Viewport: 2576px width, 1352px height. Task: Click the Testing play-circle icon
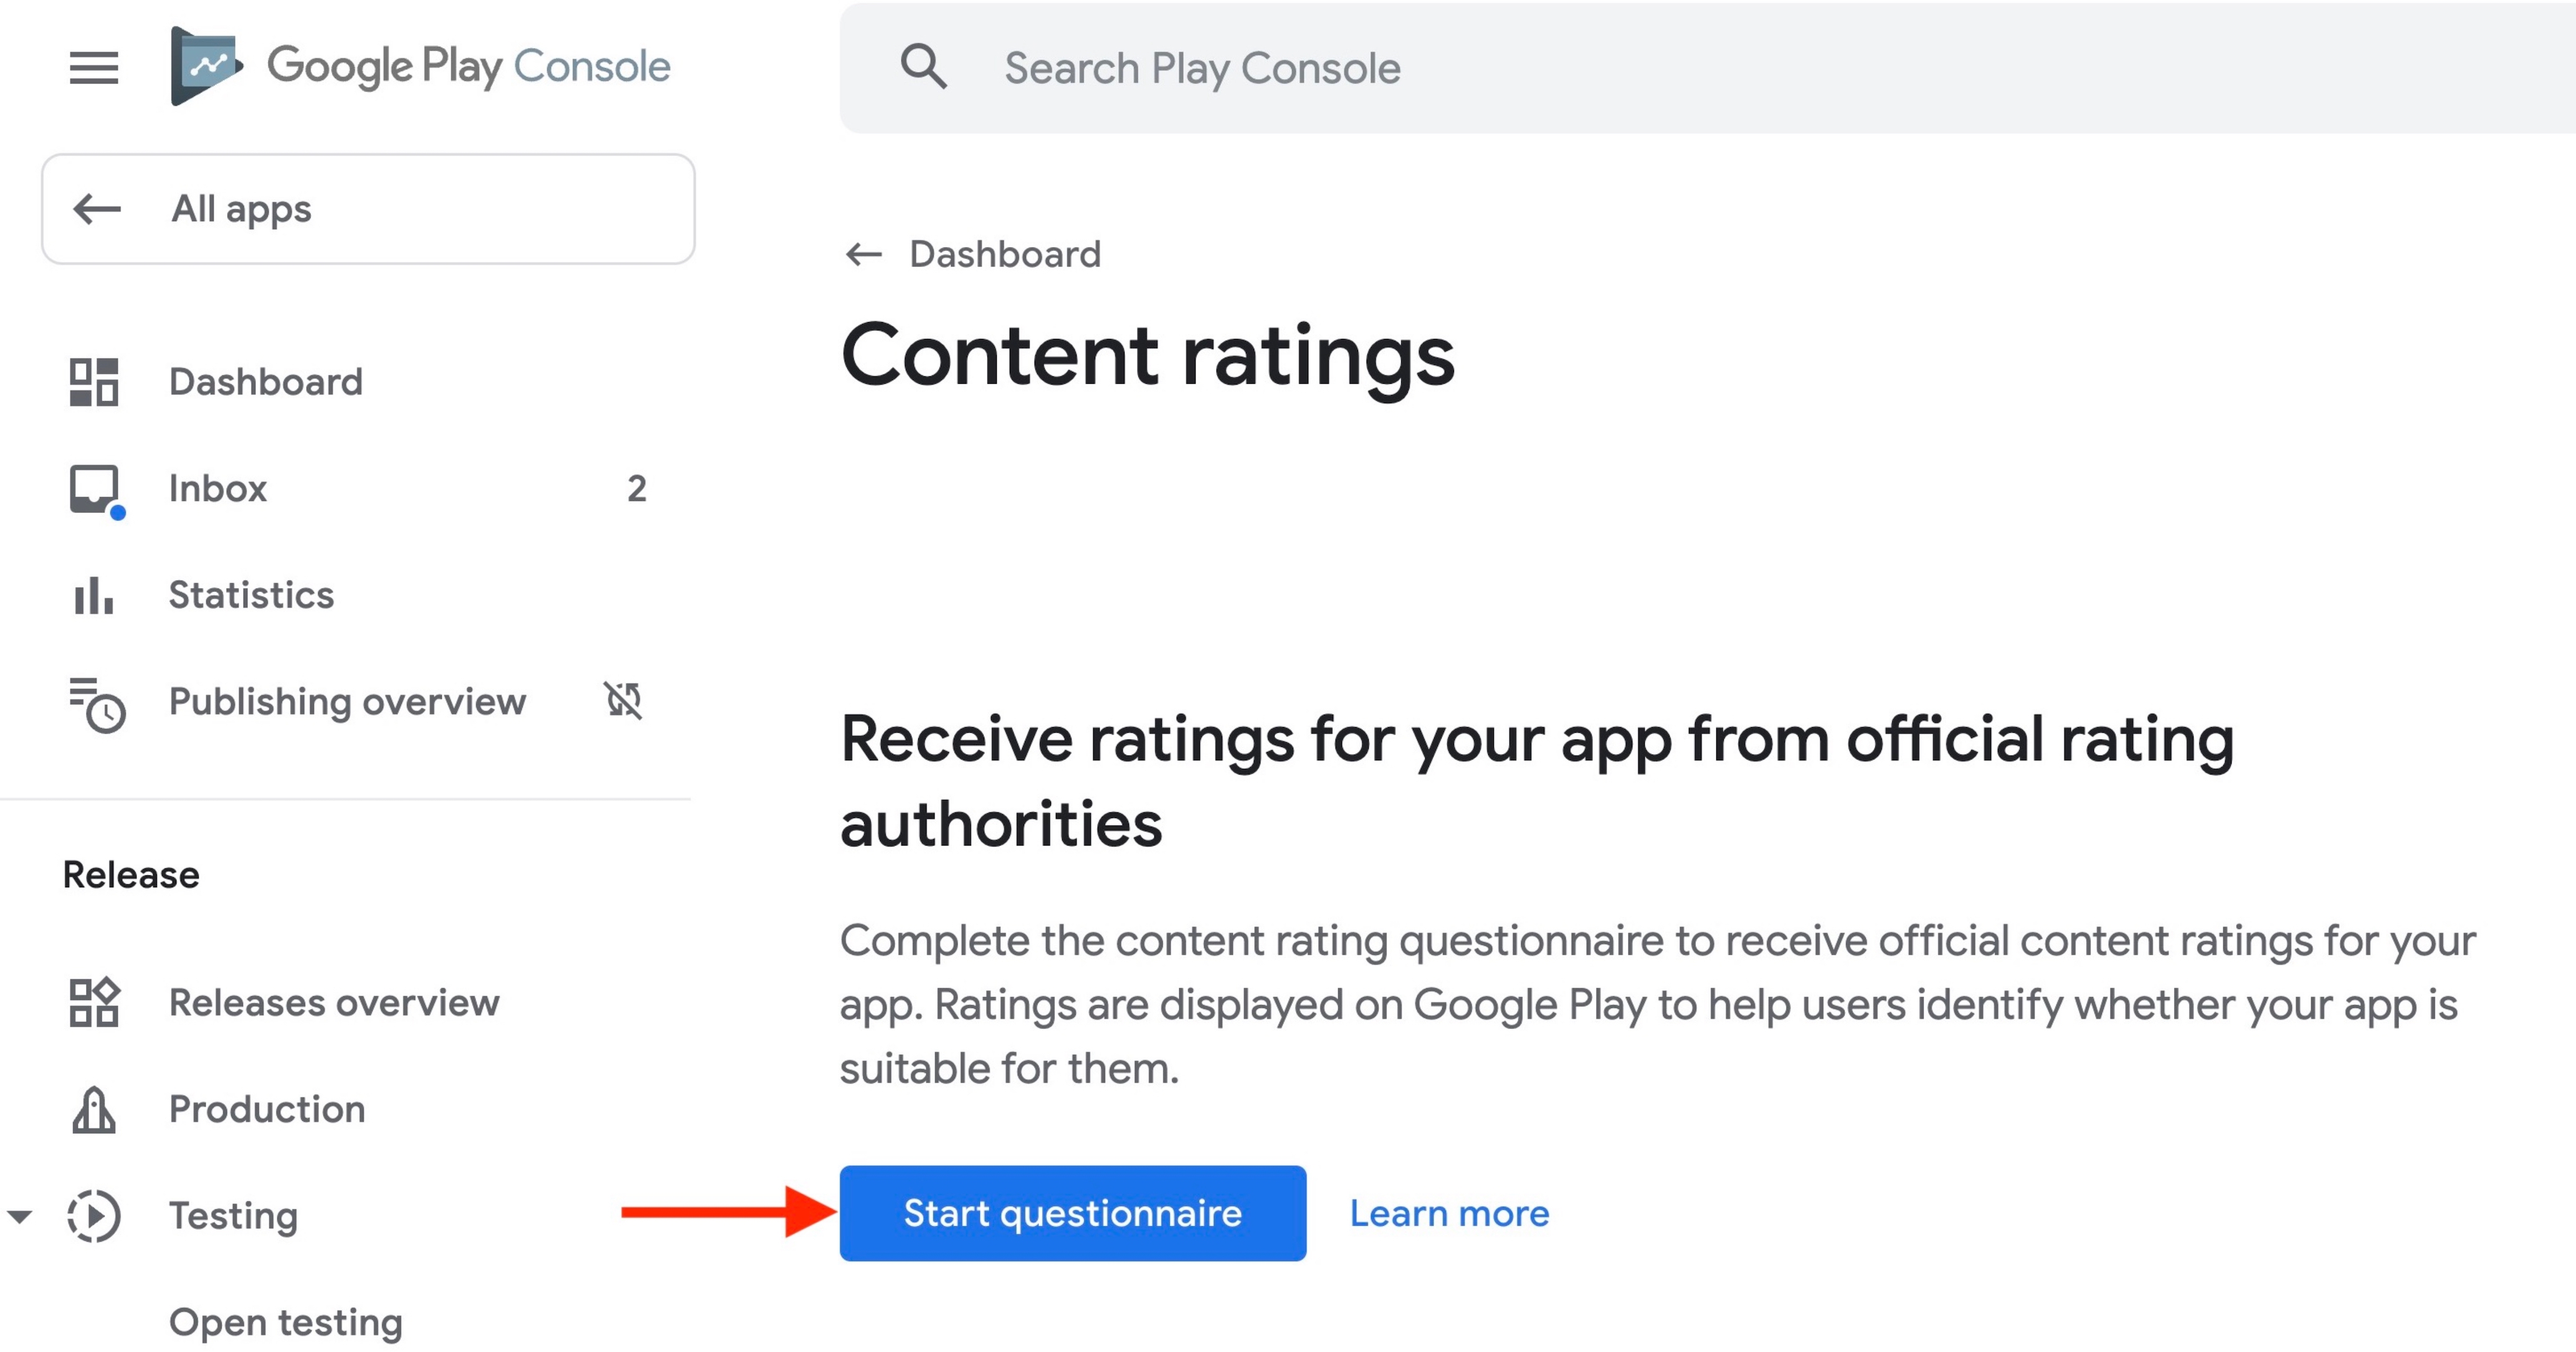click(x=94, y=1216)
